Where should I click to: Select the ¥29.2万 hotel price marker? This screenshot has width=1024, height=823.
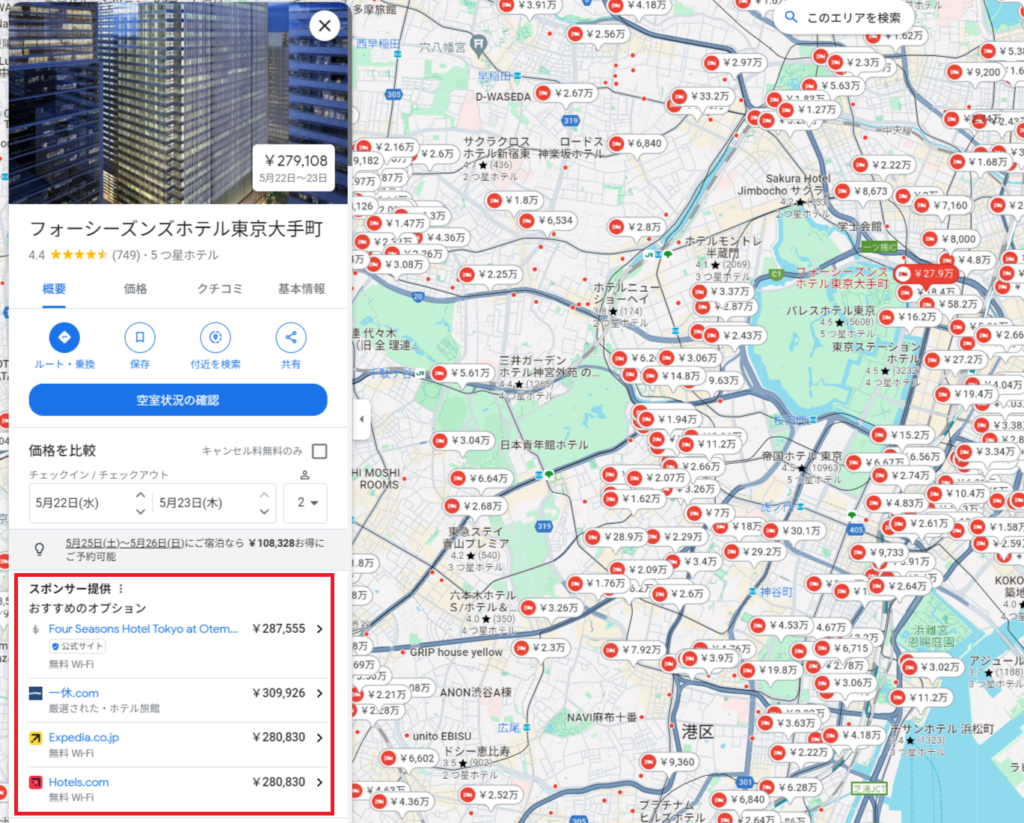[754, 552]
